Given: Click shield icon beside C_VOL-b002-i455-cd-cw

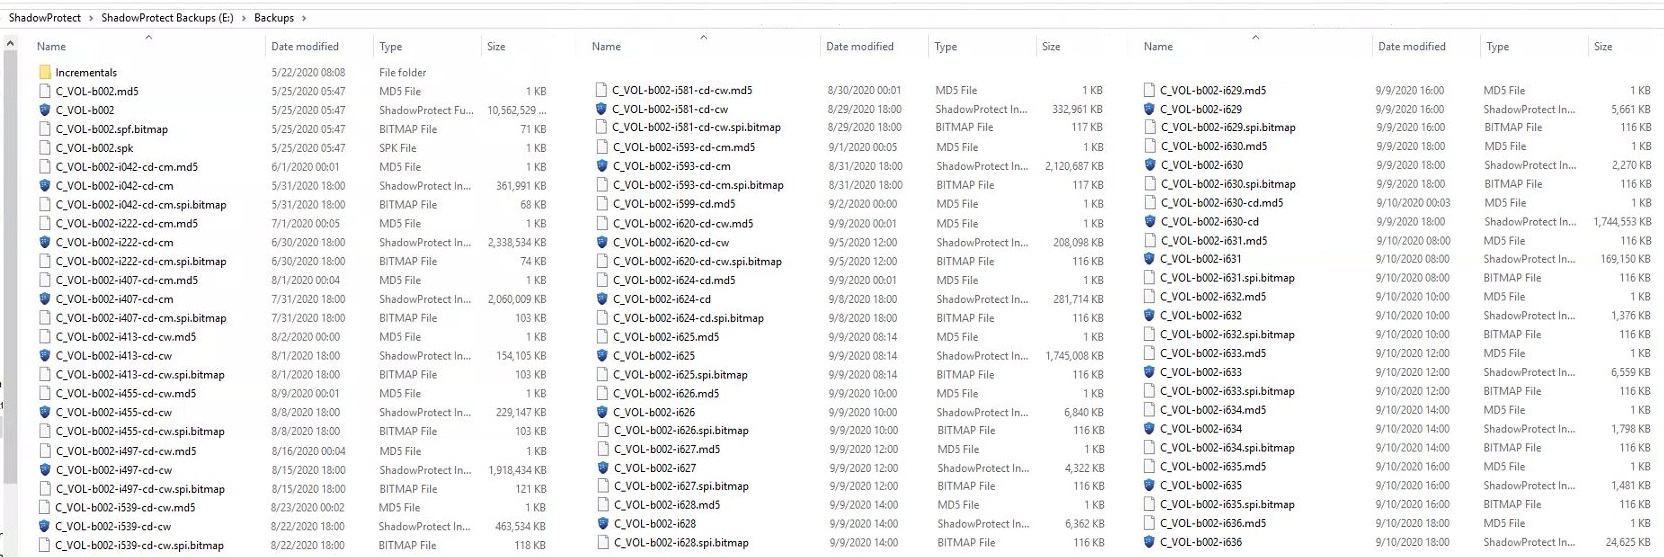Looking at the screenshot, I should tap(45, 412).
